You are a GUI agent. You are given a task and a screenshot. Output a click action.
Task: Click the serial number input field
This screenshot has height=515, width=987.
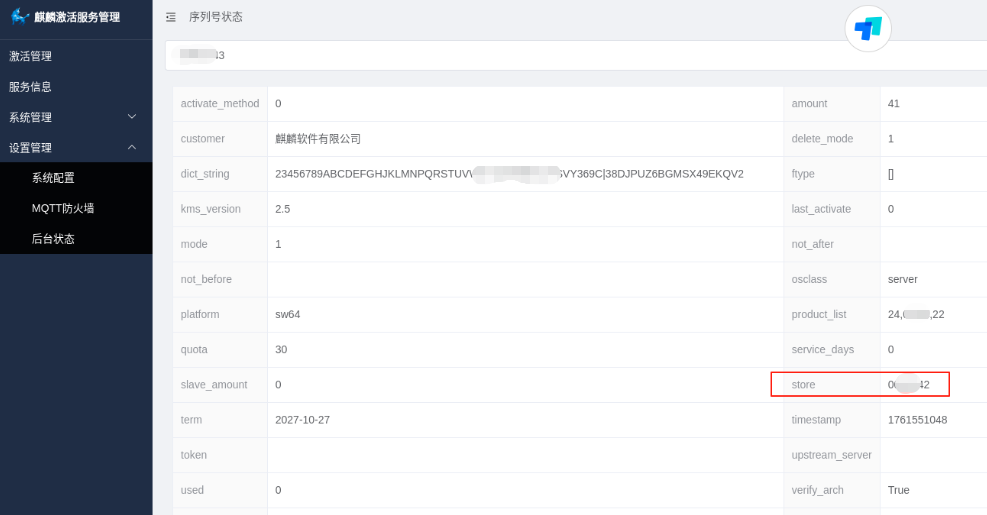(575, 55)
